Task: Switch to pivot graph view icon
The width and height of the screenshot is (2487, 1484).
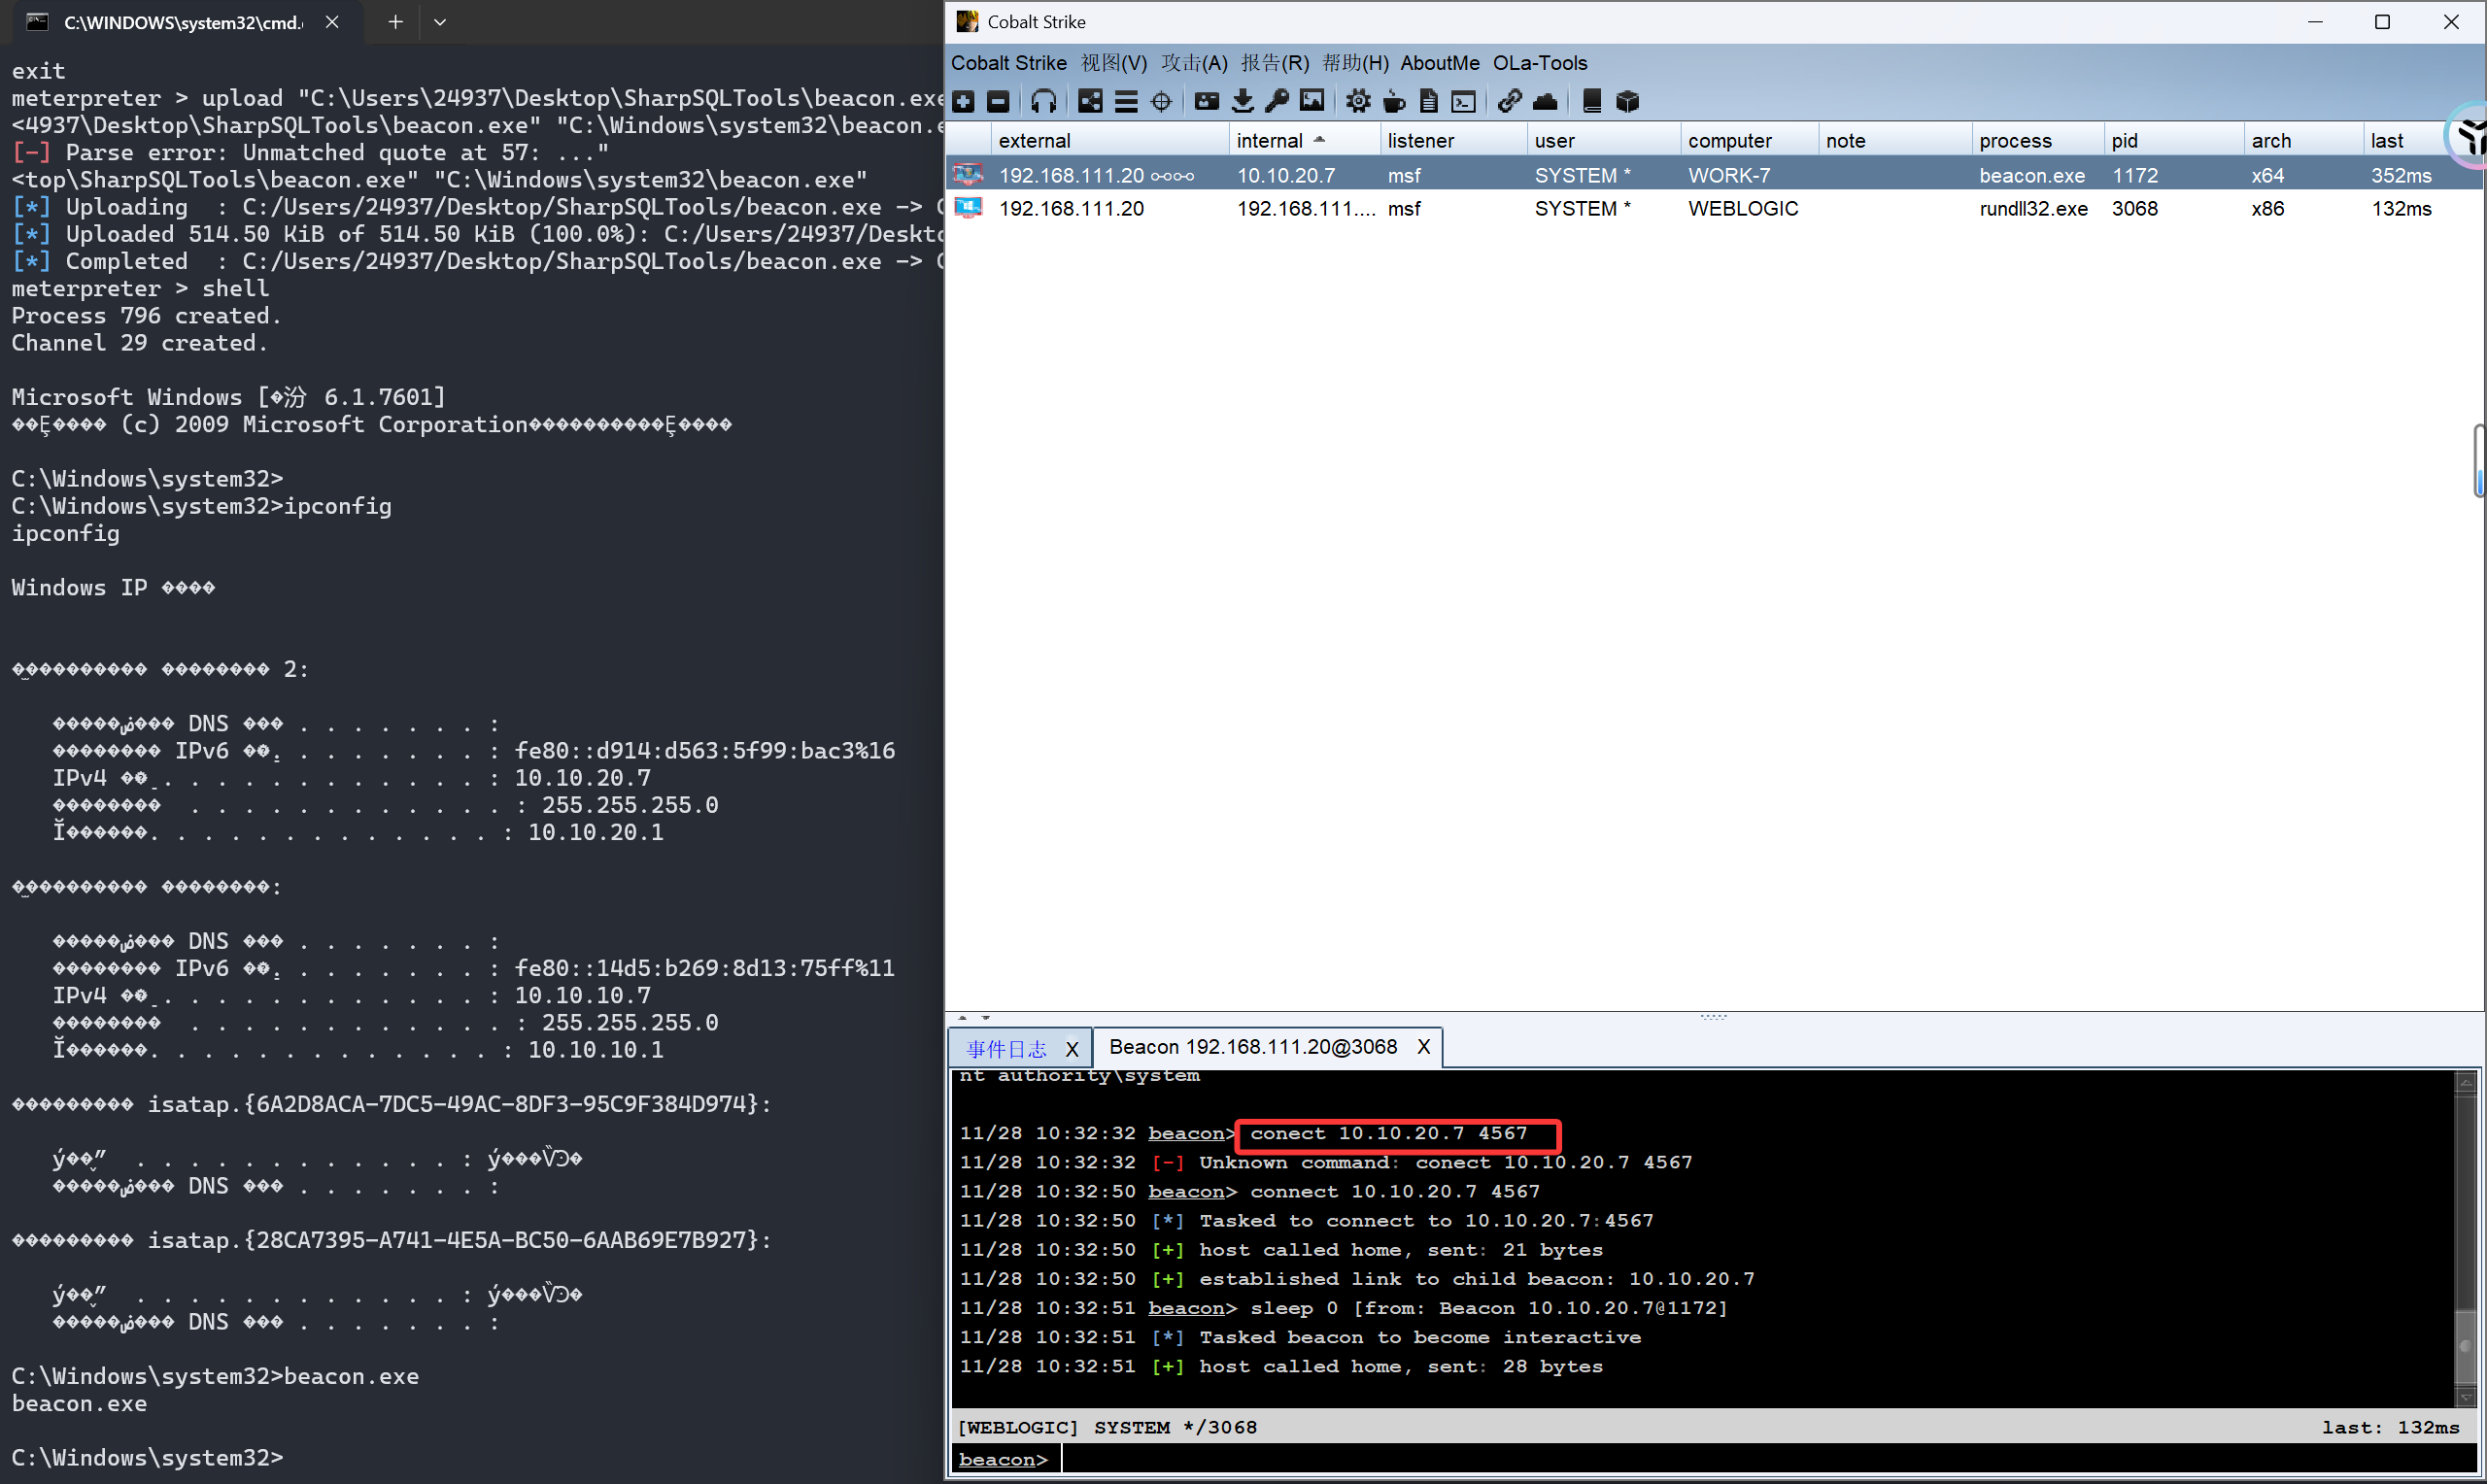Action: [1090, 101]
